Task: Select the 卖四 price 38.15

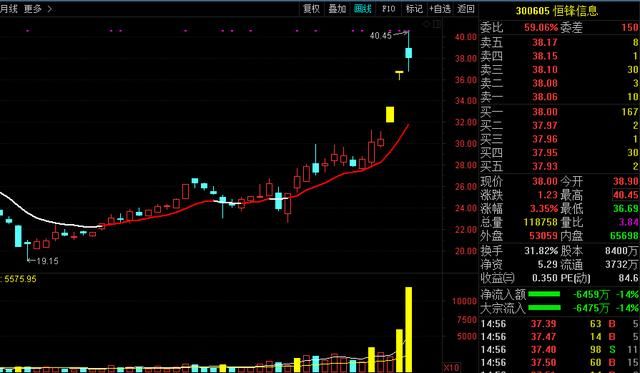Action: pos(544,56)
